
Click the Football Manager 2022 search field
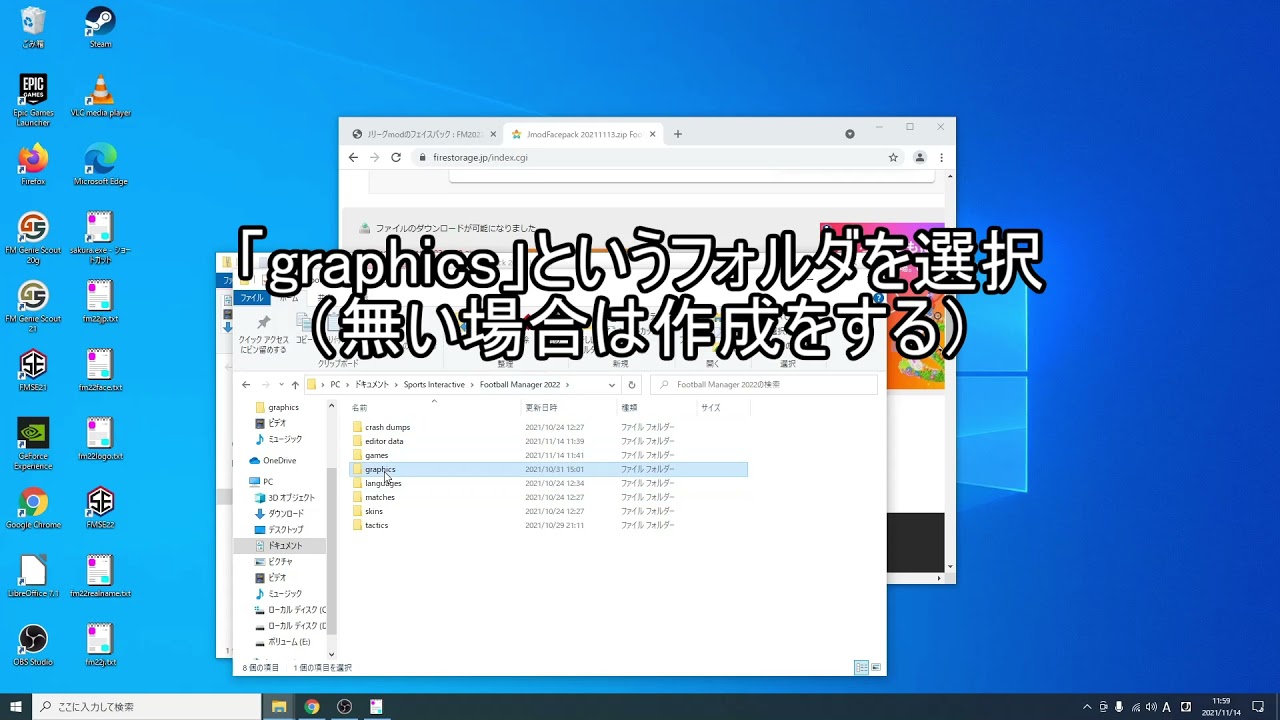764,384
